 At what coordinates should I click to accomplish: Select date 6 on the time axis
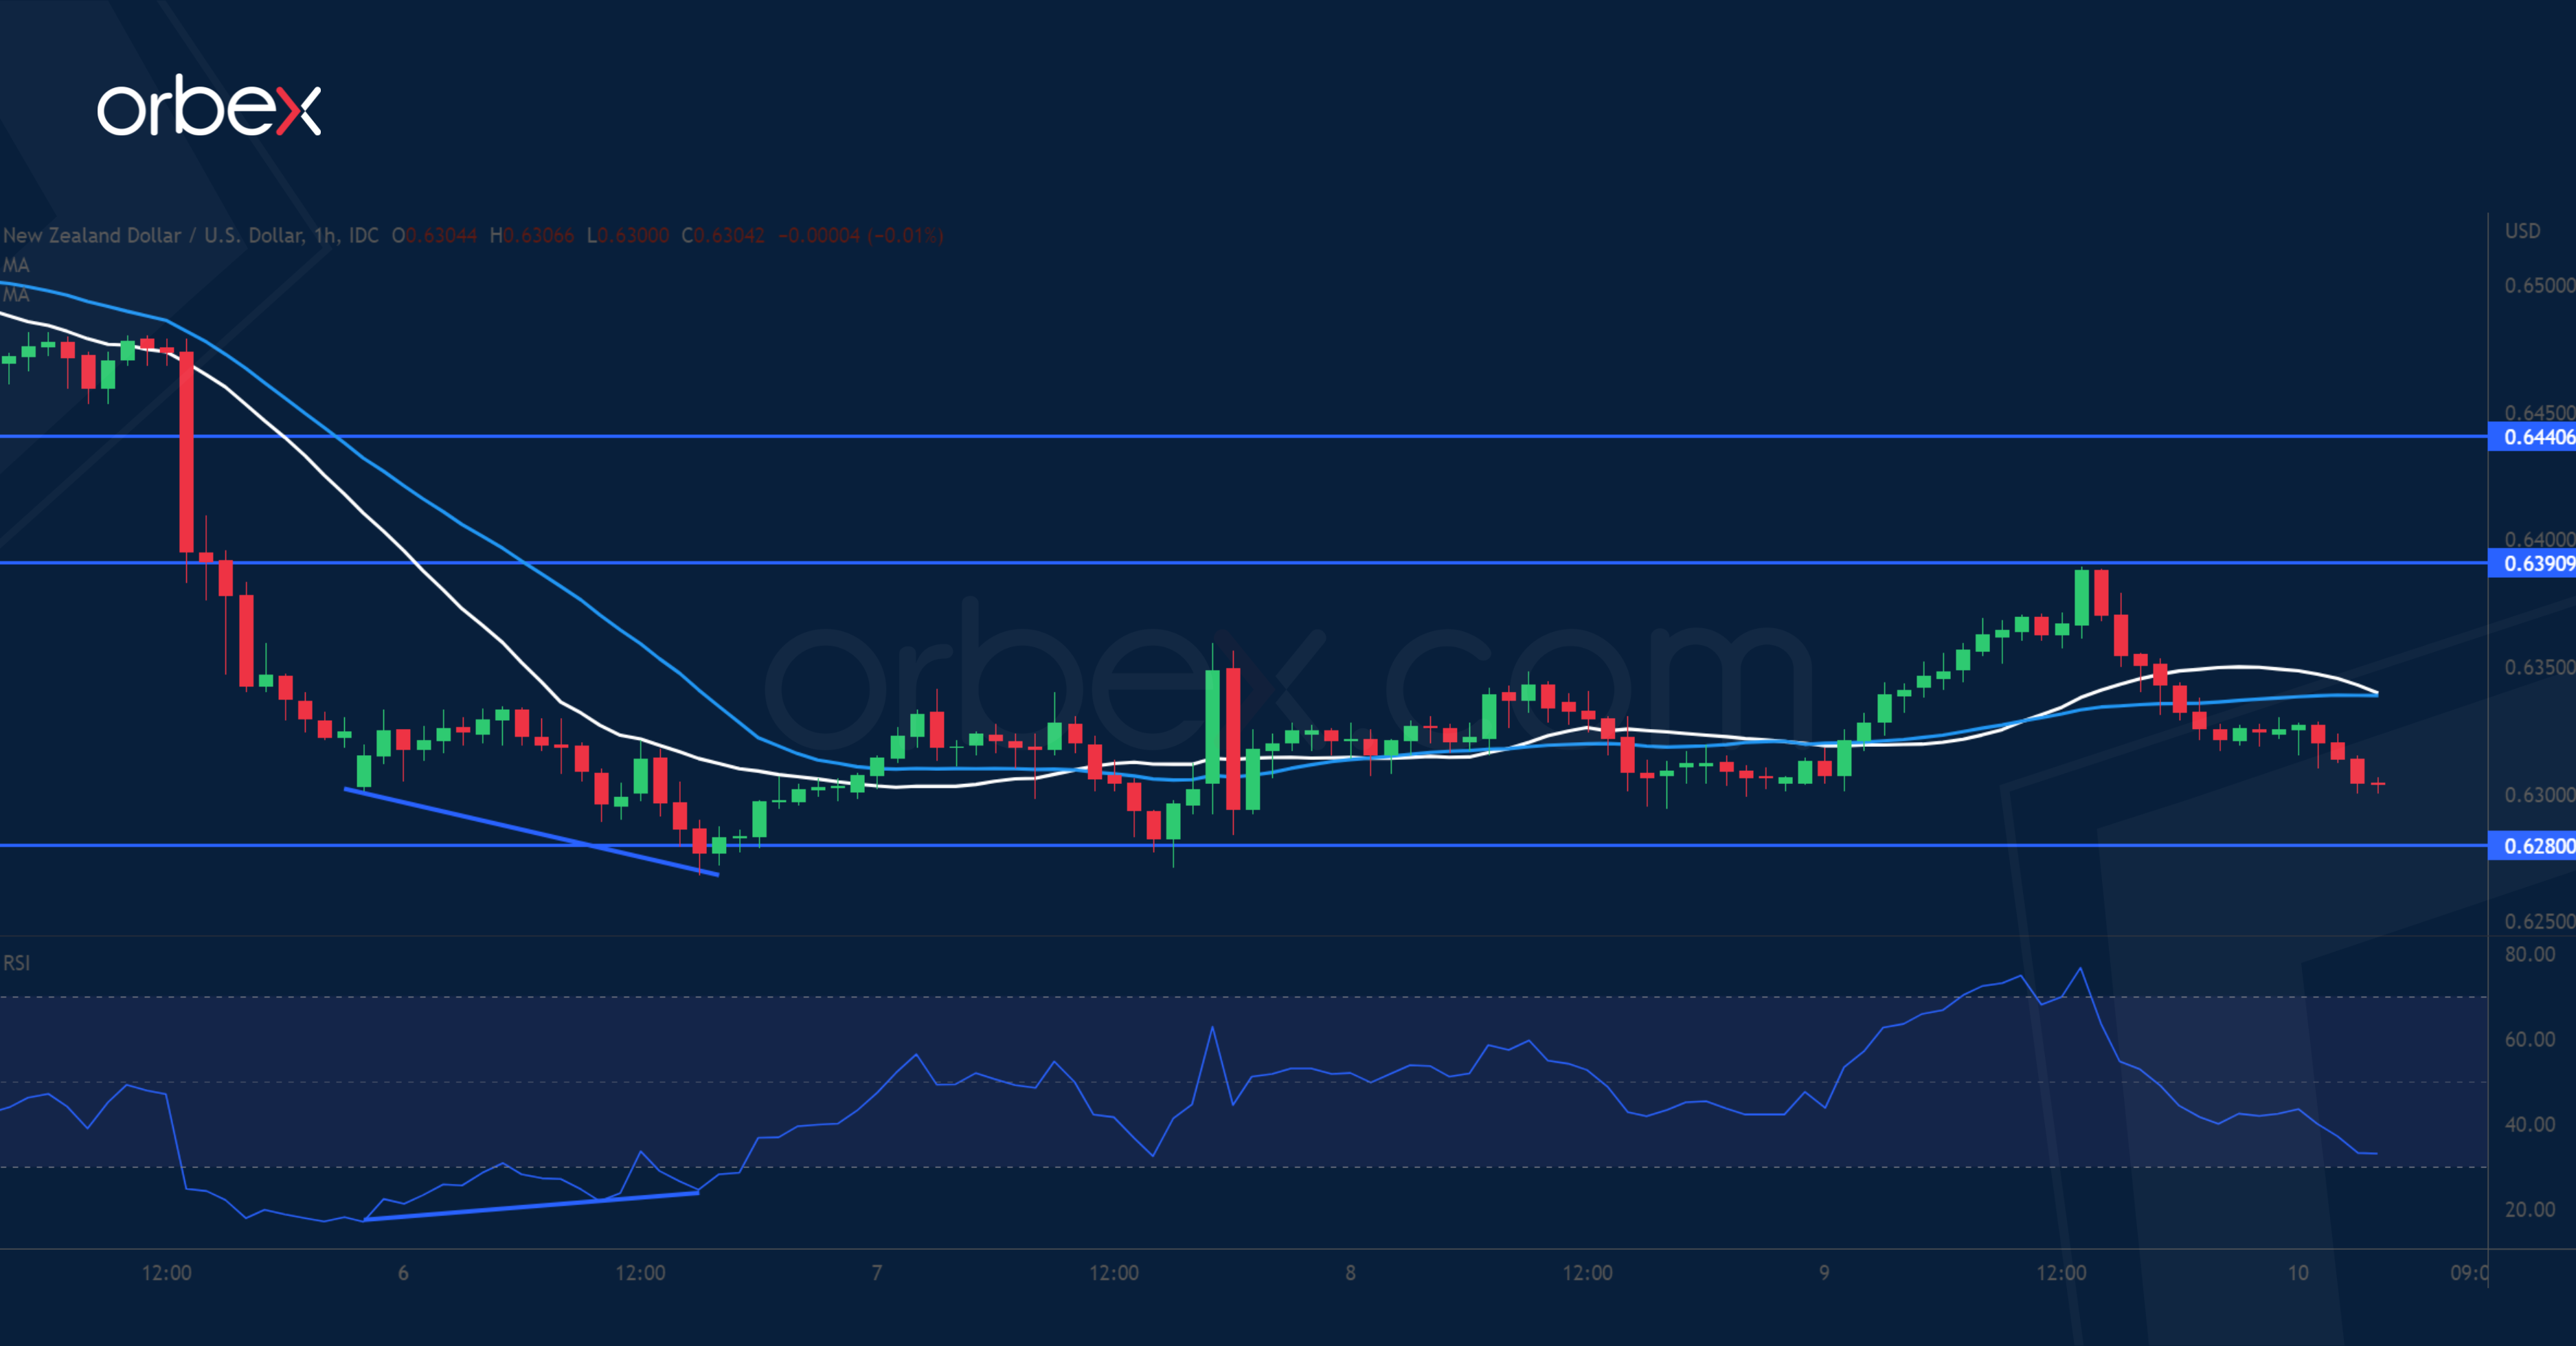403,1273
